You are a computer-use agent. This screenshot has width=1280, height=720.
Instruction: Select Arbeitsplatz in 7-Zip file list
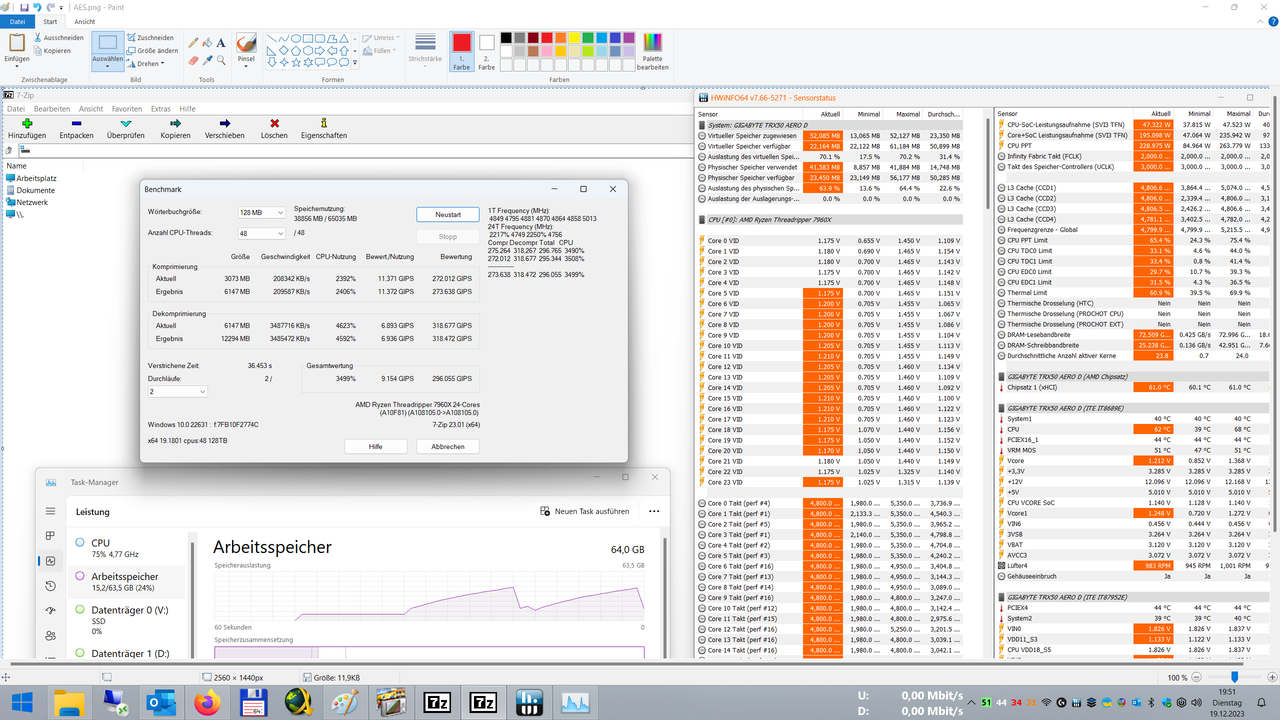[x=31, y=178]
